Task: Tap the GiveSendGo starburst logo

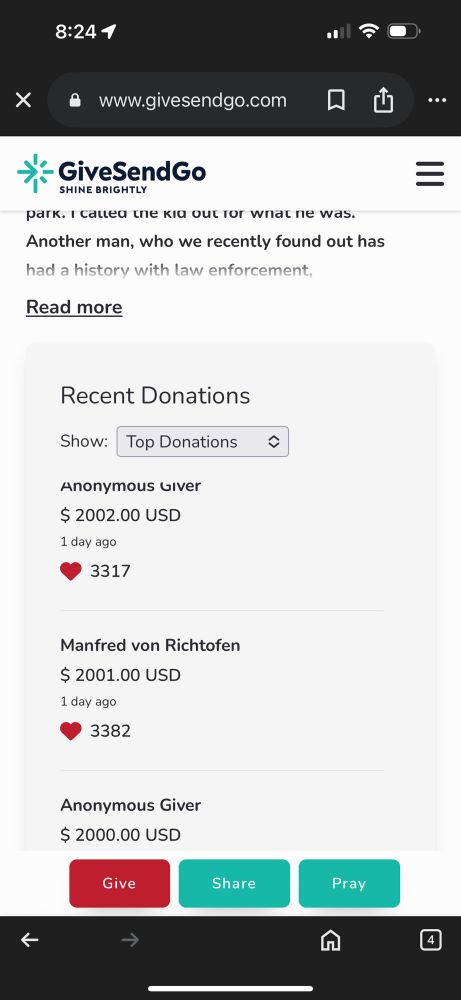Action: (x=35, y=173)
